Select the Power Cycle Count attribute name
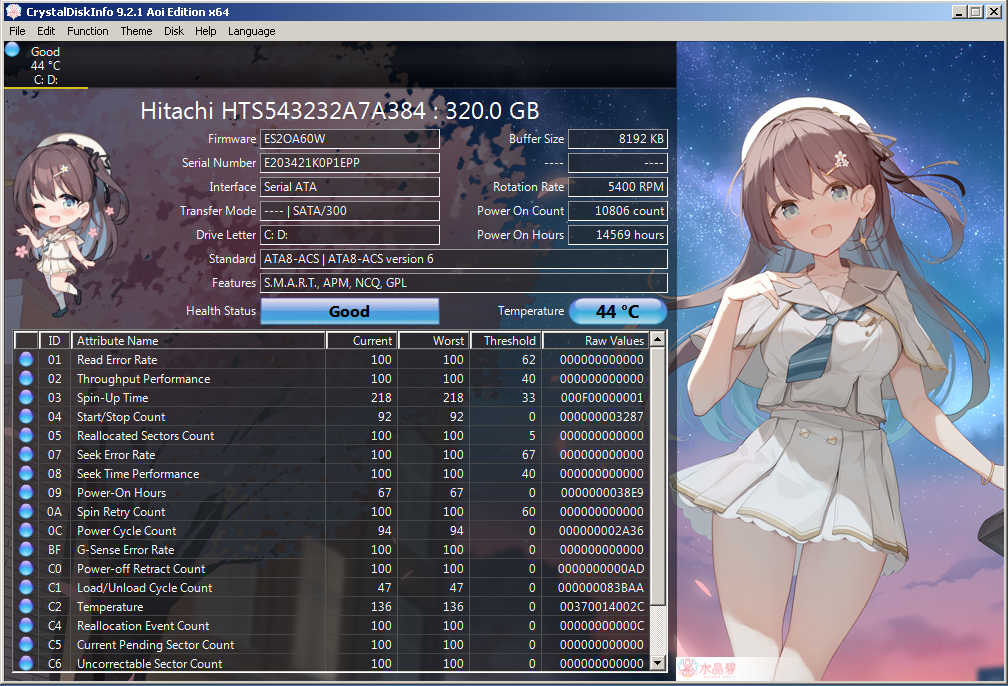The height and width of the screenshot is (686, 1008). (x=127, y=531)
